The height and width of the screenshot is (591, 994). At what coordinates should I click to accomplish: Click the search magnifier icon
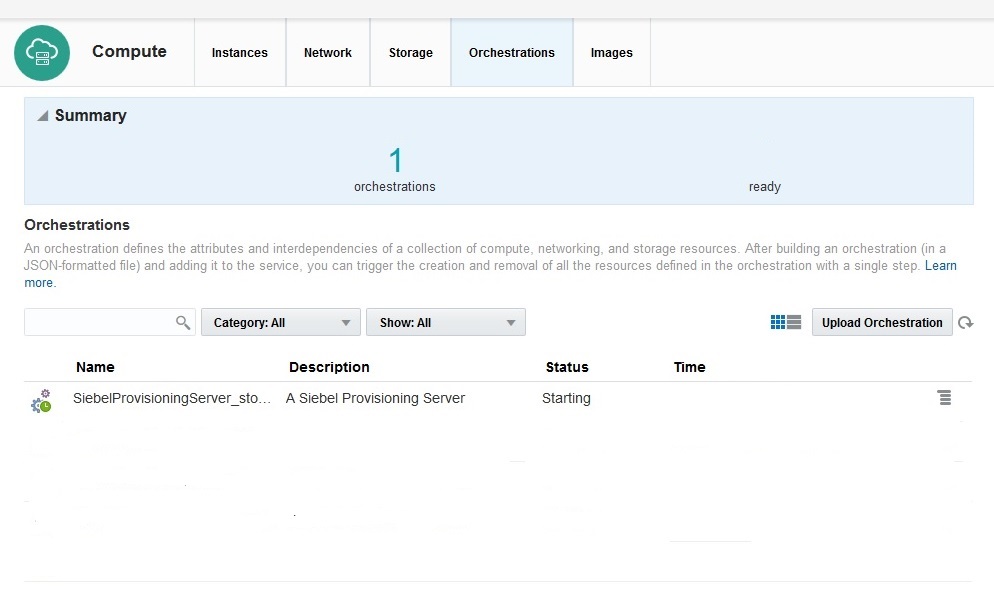pyautogui.click(x=183, y=322)
